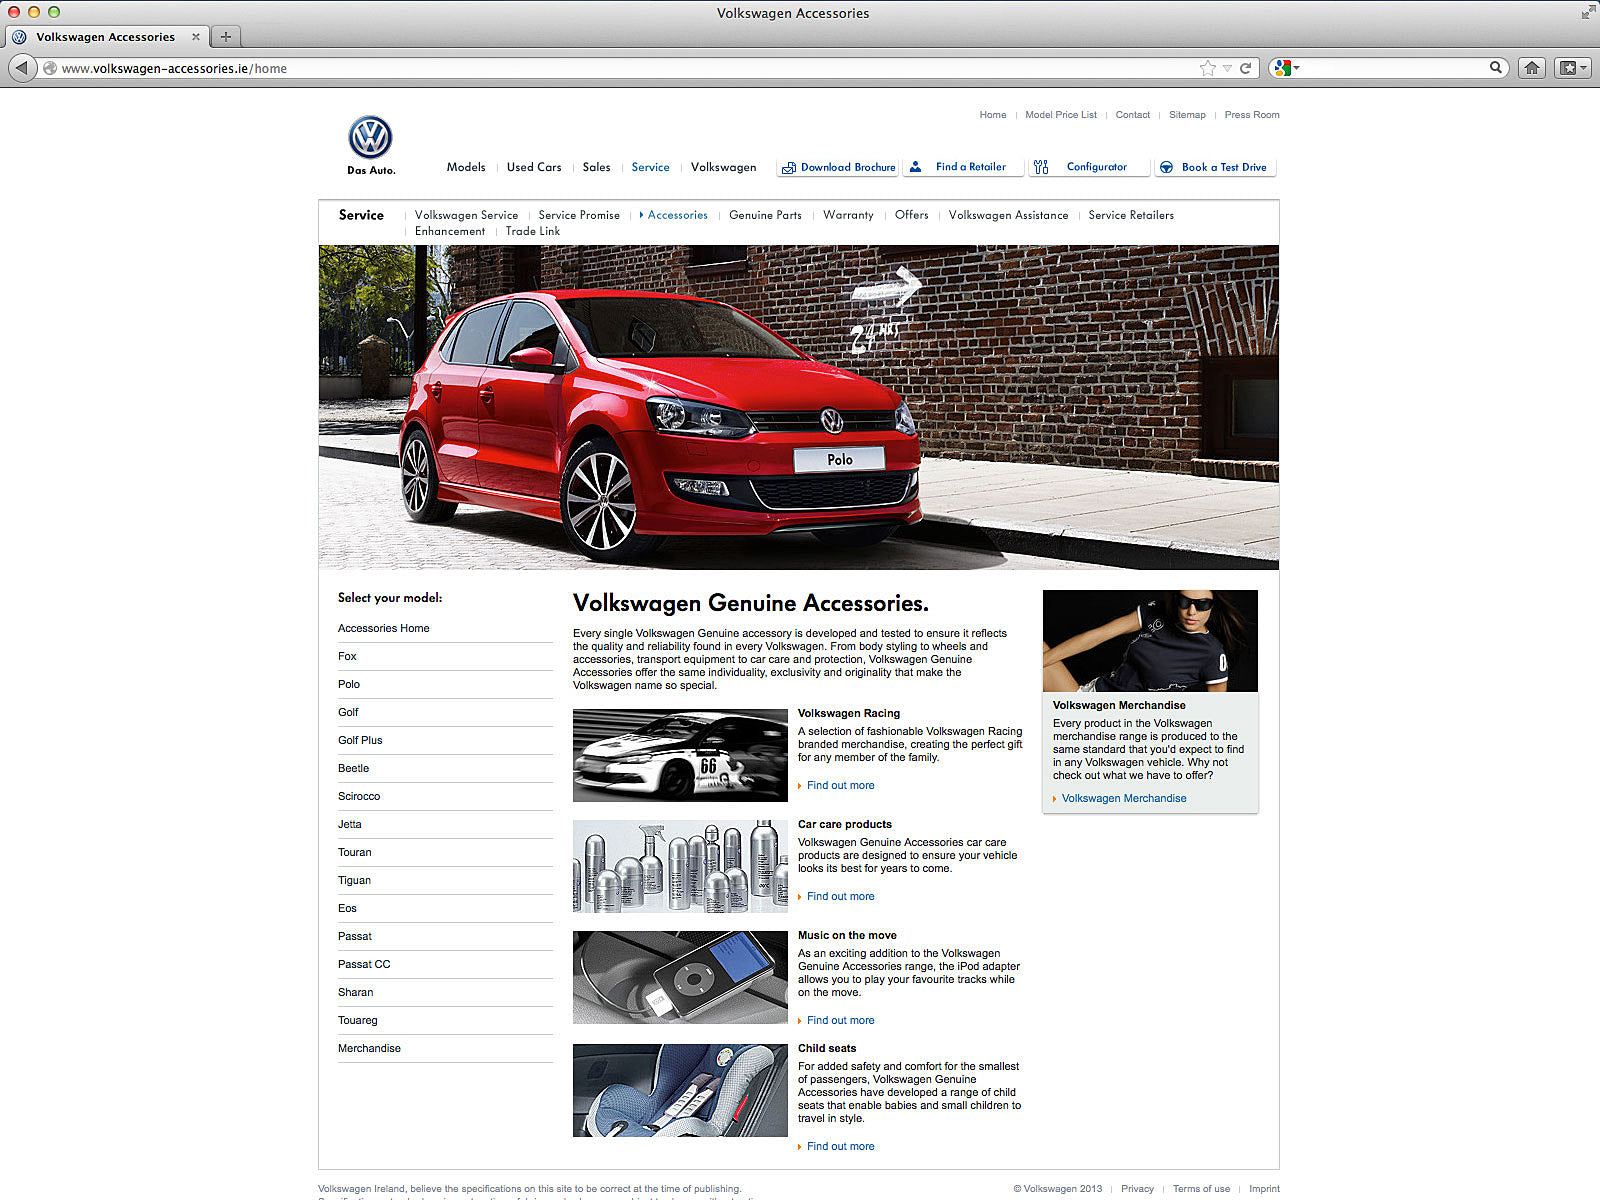Viewport: 1600px width, 1200px height.
Task: Open the Trade Link submenu item
Action: point(532,231)
